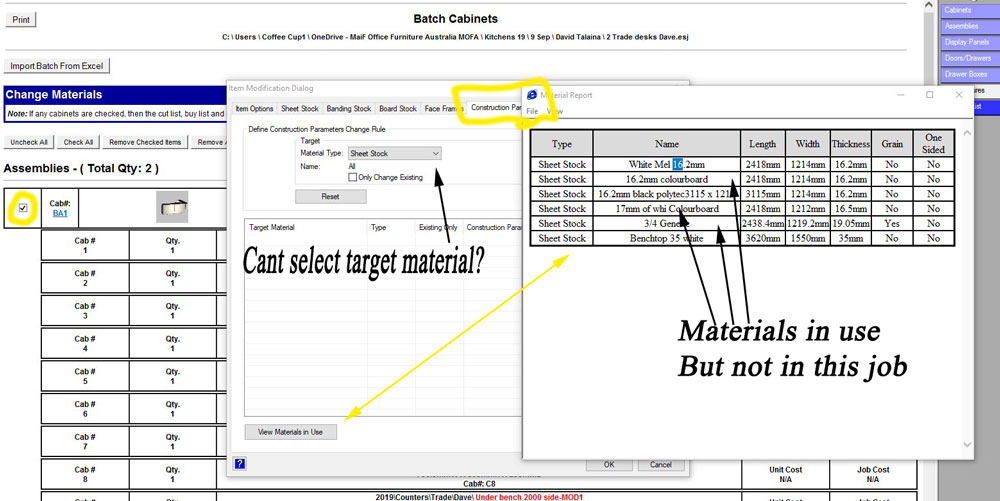1000x501 pixels.
Task: Switch to the Banding Stock tab
Action: (x=348, y=108)
